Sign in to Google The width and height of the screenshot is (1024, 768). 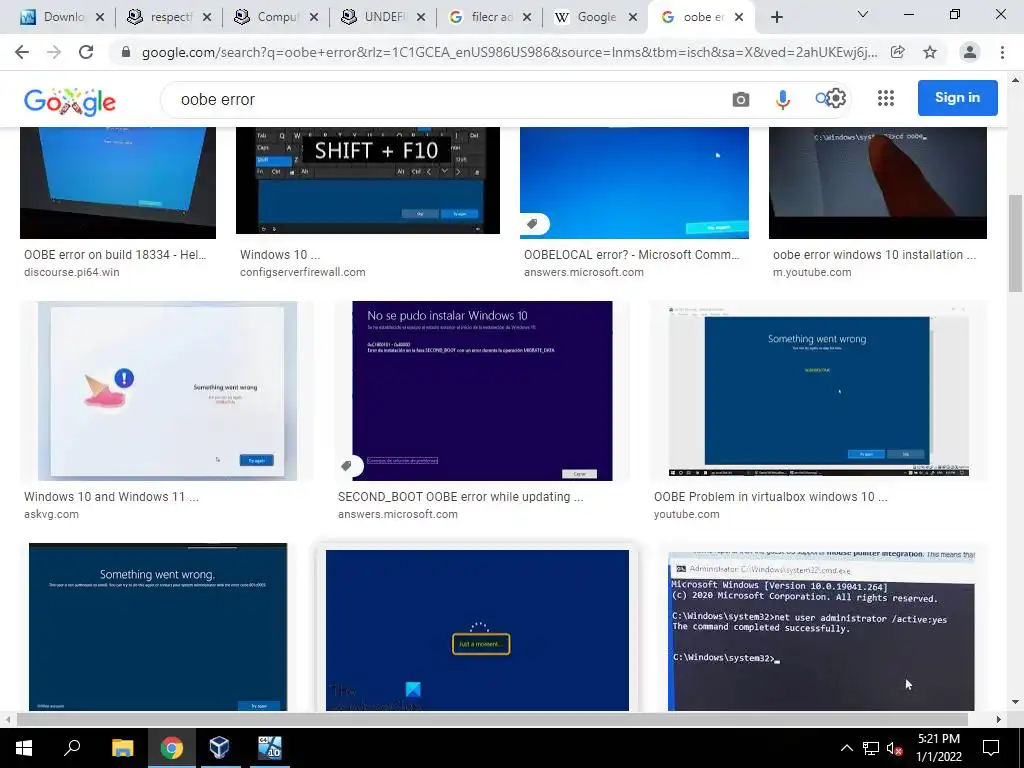point(957,98)
